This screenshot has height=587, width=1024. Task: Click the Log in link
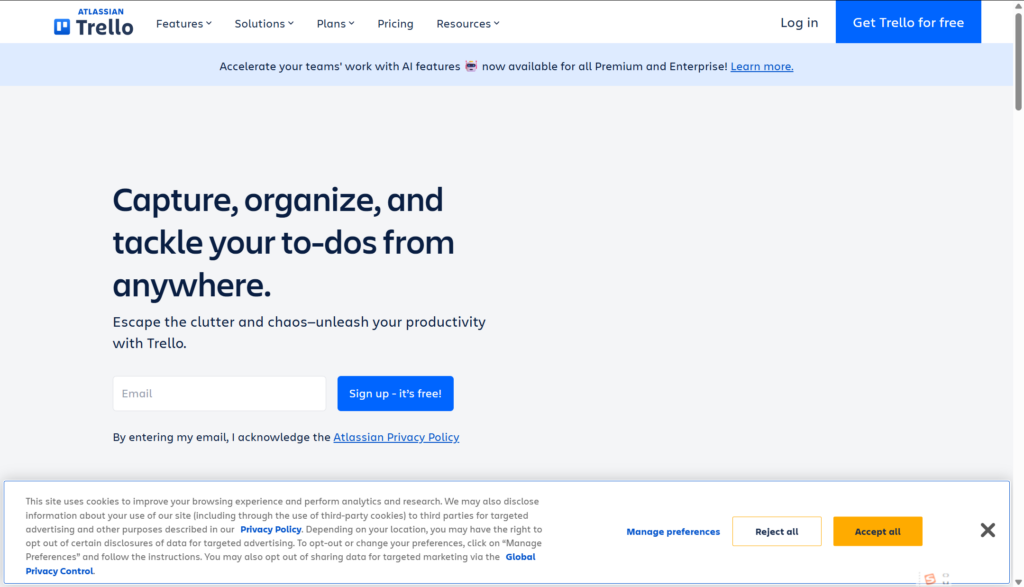799,22
